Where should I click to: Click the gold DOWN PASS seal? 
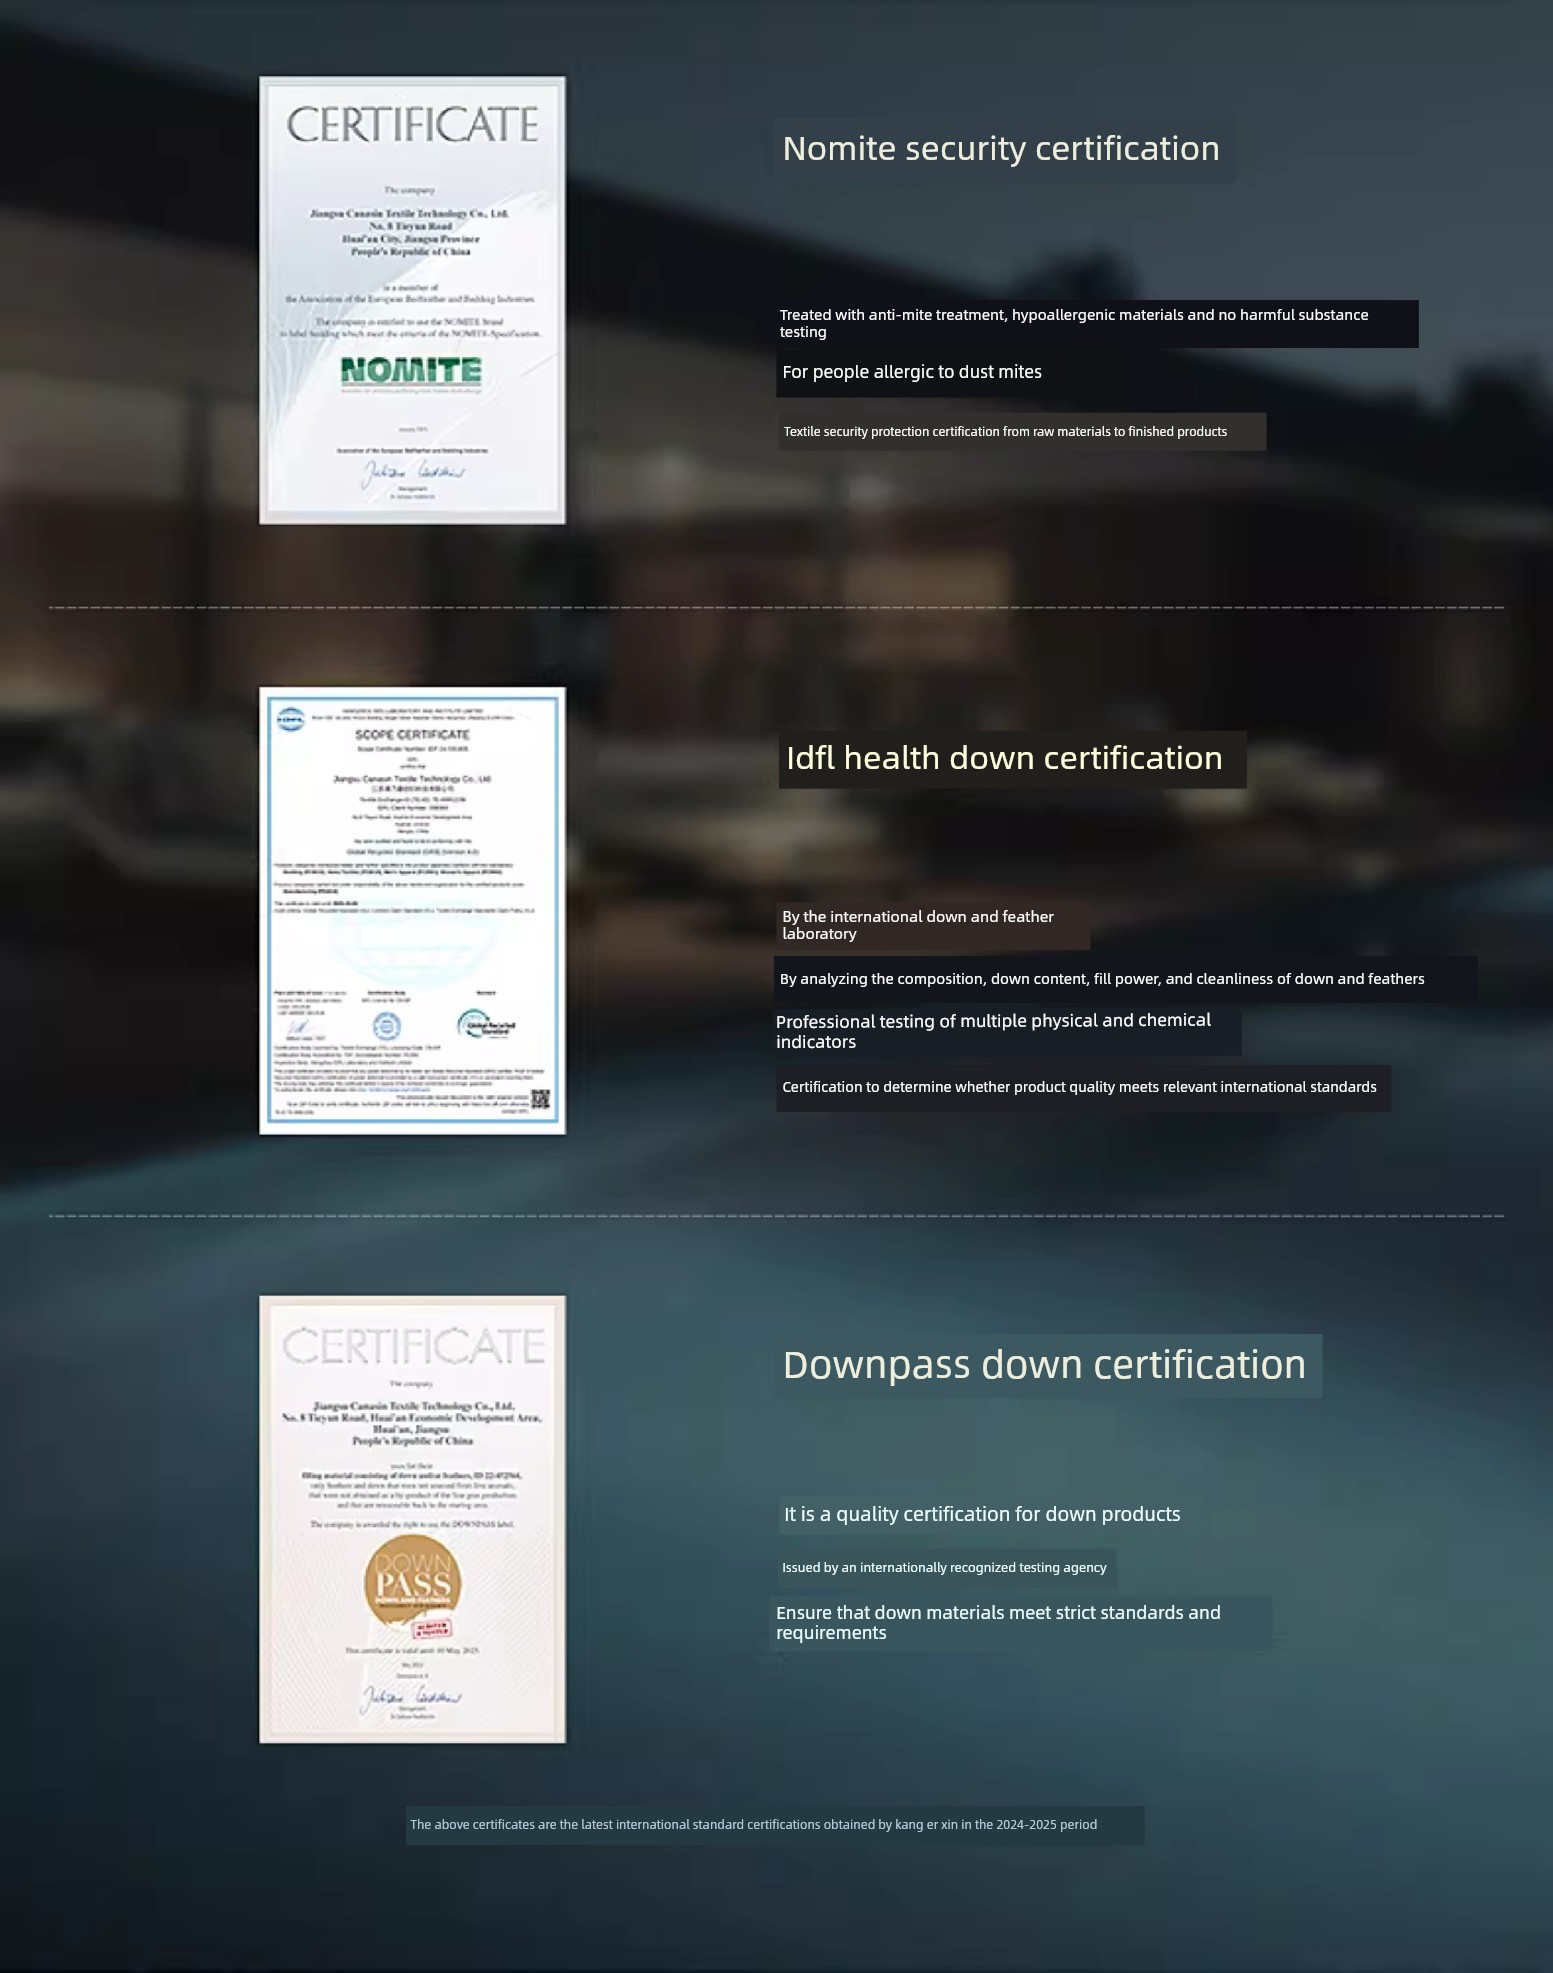coord(413,1578)
